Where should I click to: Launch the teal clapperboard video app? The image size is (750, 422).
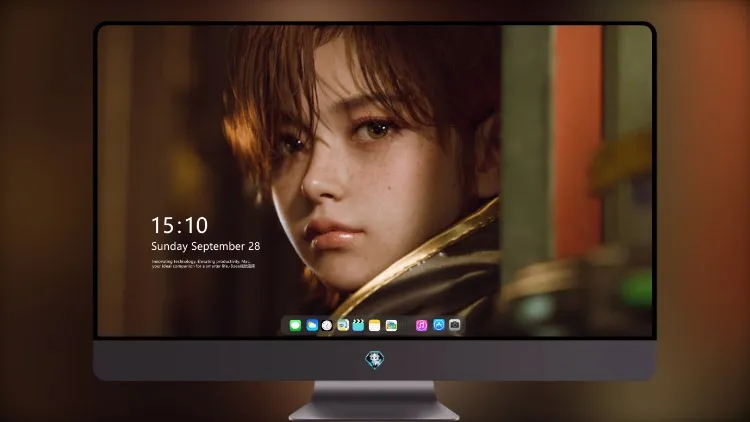(x=358, y=325)
